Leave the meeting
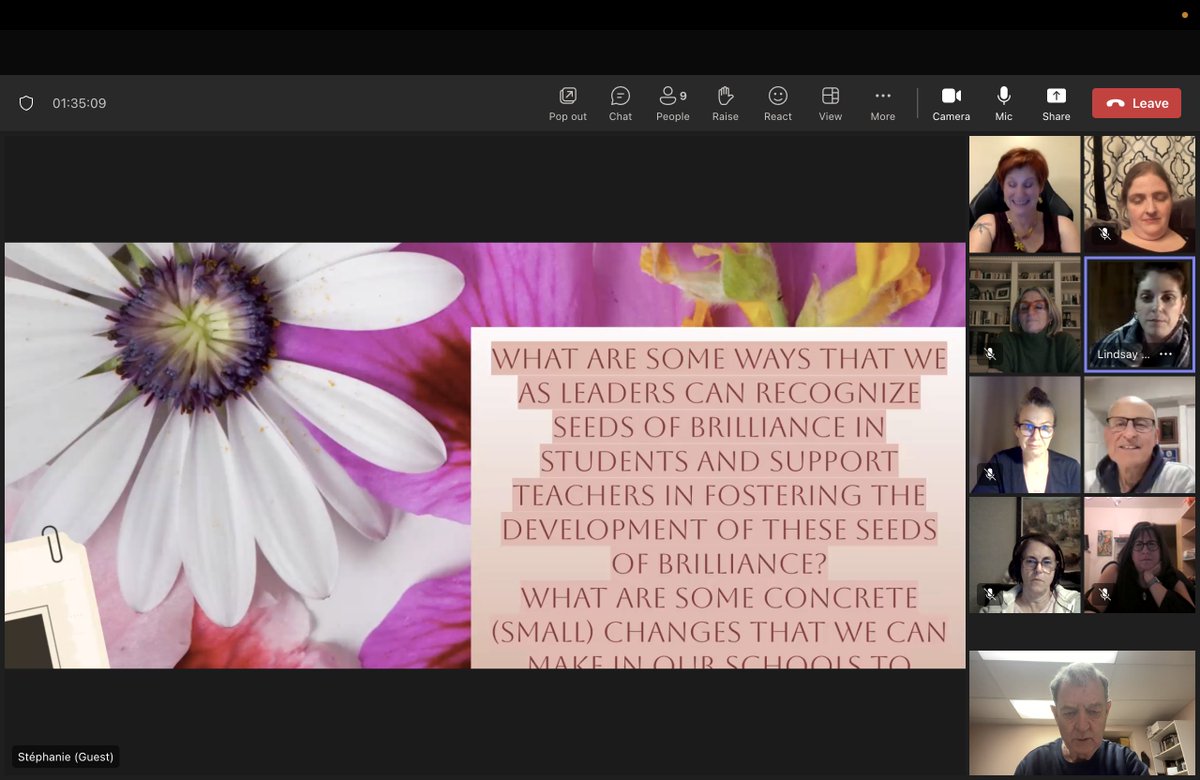The height and width of the screenshot is (780, 1200). click(x=1136, y=103)
